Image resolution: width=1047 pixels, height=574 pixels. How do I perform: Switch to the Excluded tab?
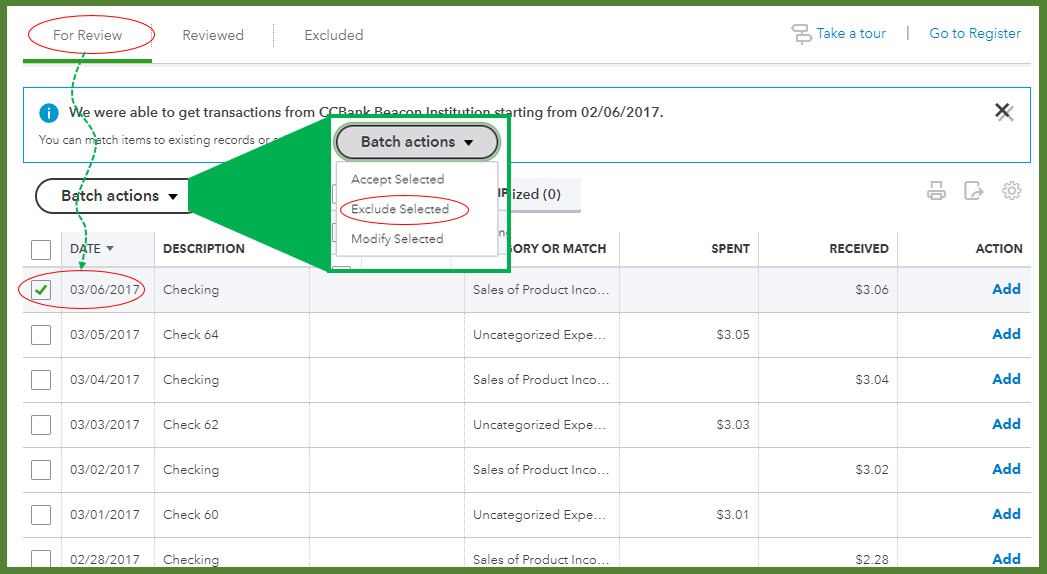click(334, 35)
